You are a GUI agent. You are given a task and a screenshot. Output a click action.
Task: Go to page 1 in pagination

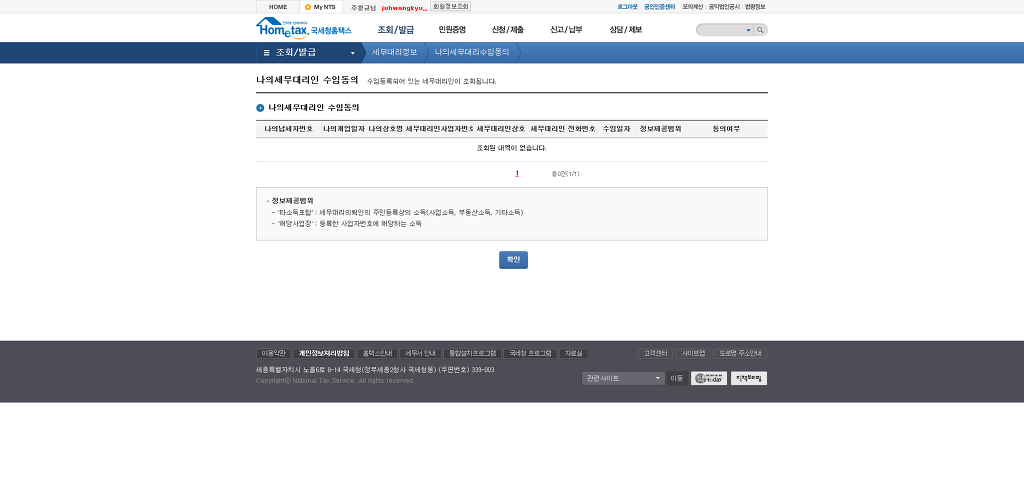click(517, 174)
